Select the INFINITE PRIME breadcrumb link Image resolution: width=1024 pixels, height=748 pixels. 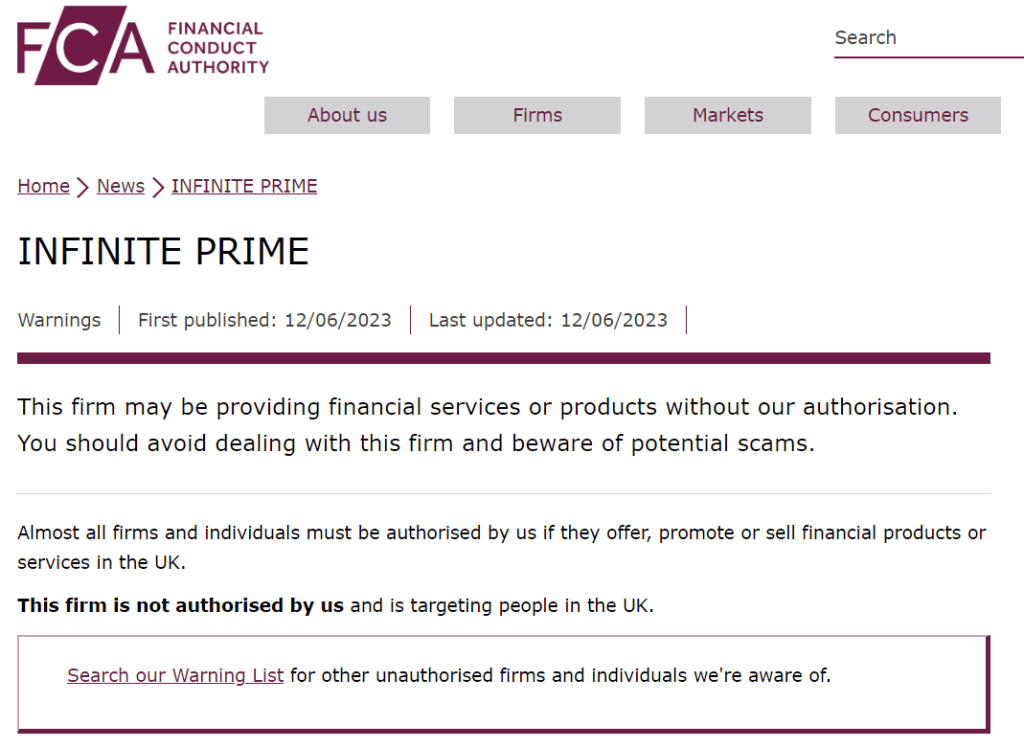[244, 186]
